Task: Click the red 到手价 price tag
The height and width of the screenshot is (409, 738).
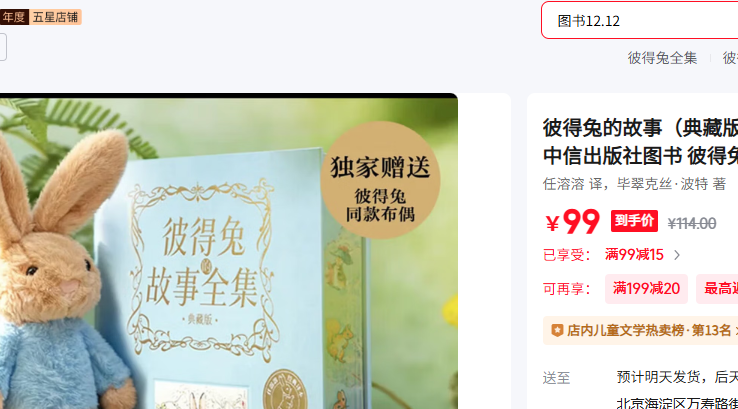Action: click(x=634, y=221)
